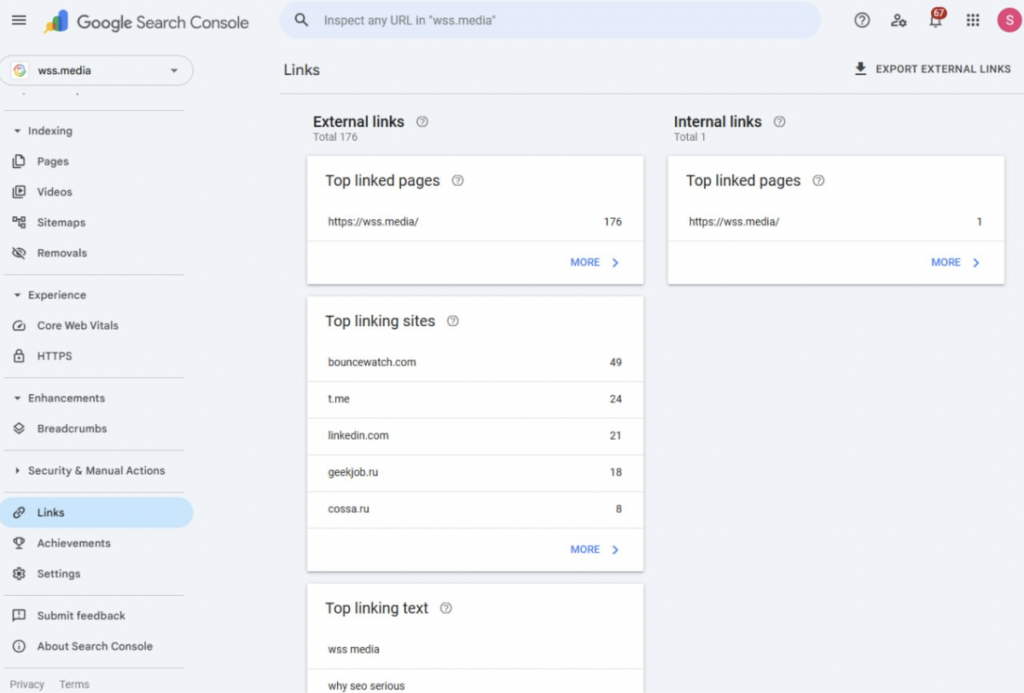
Task: Click MORE under external Top linked pages
Action: click(x=594, y=263)
